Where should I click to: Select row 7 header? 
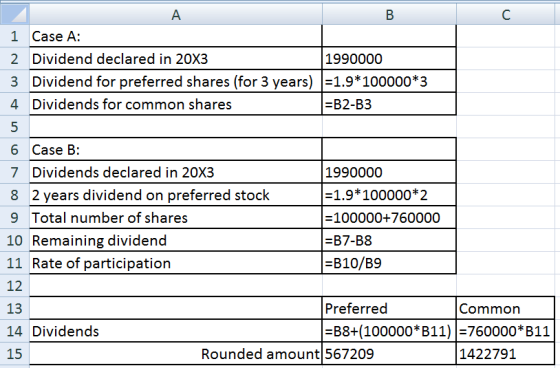point(15,172)
